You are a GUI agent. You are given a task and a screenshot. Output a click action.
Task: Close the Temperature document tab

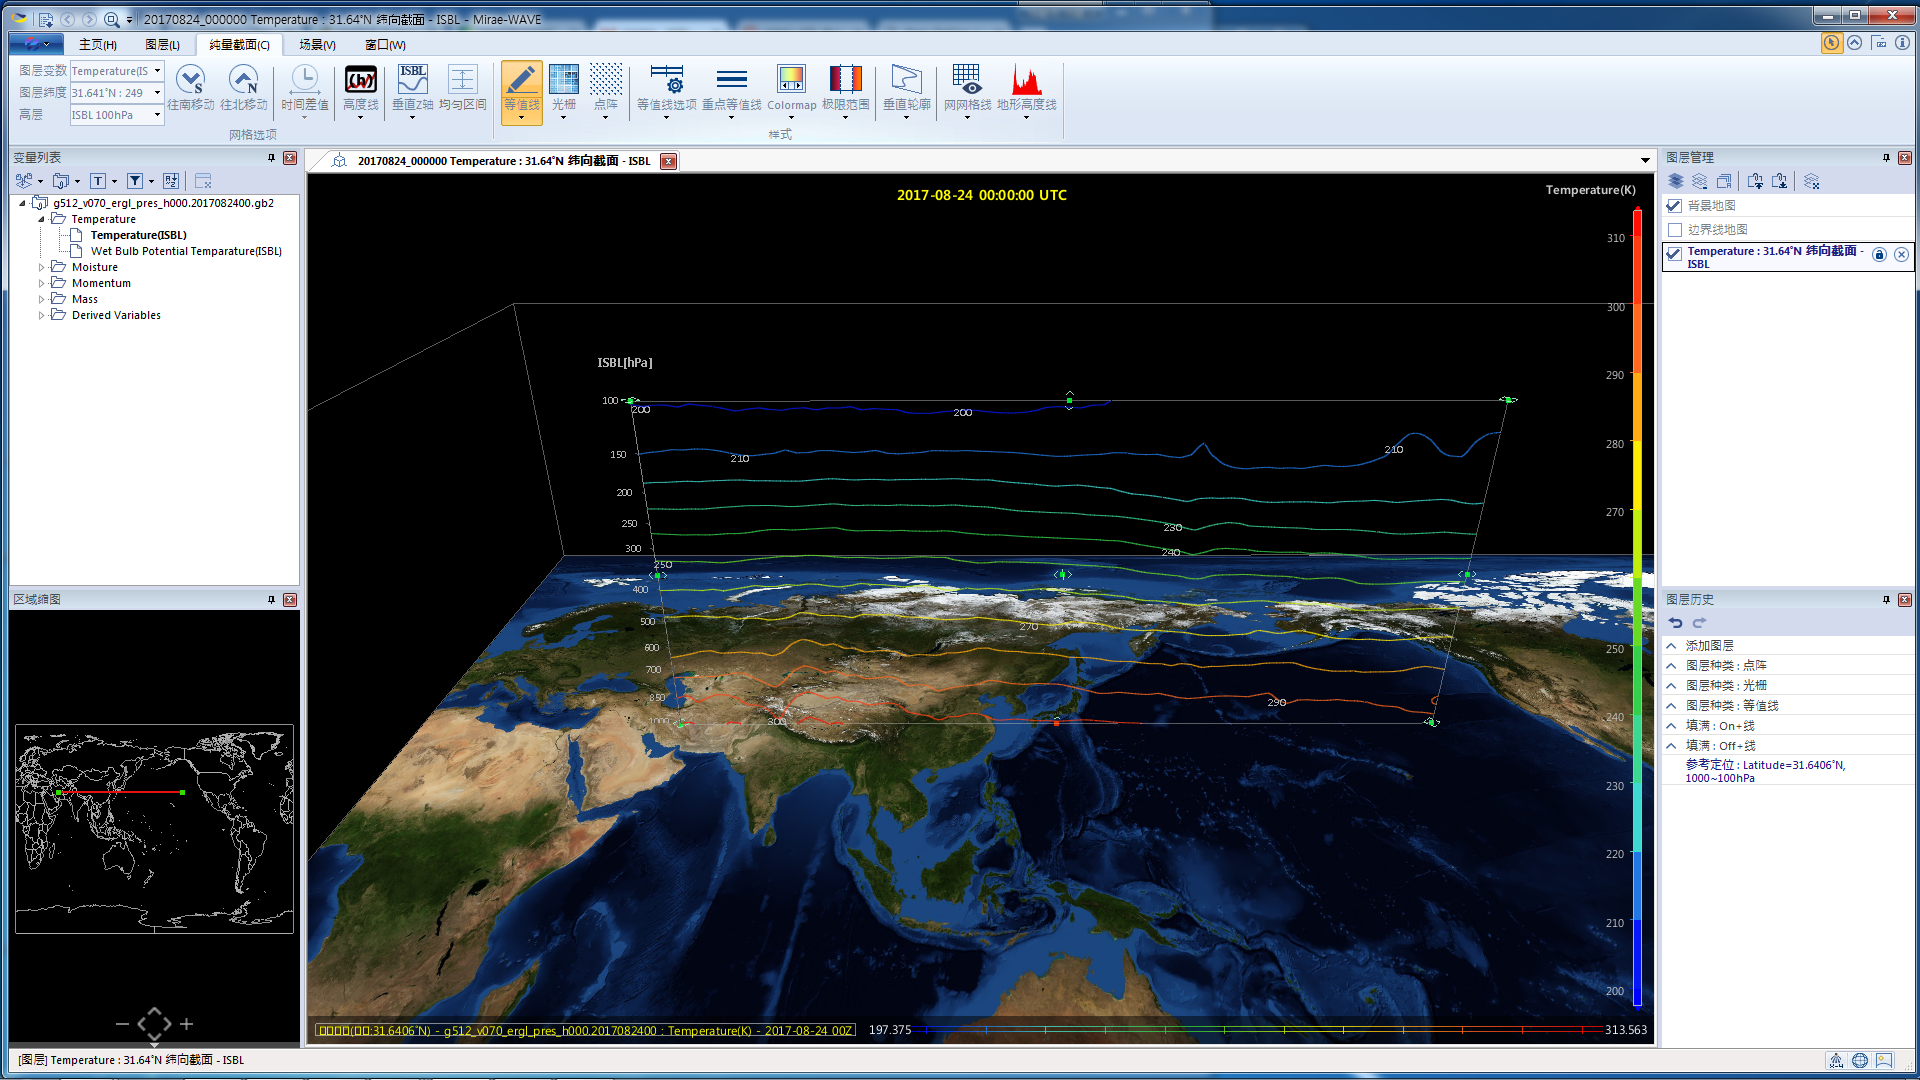pyautogui.click(x=669, y=162)
